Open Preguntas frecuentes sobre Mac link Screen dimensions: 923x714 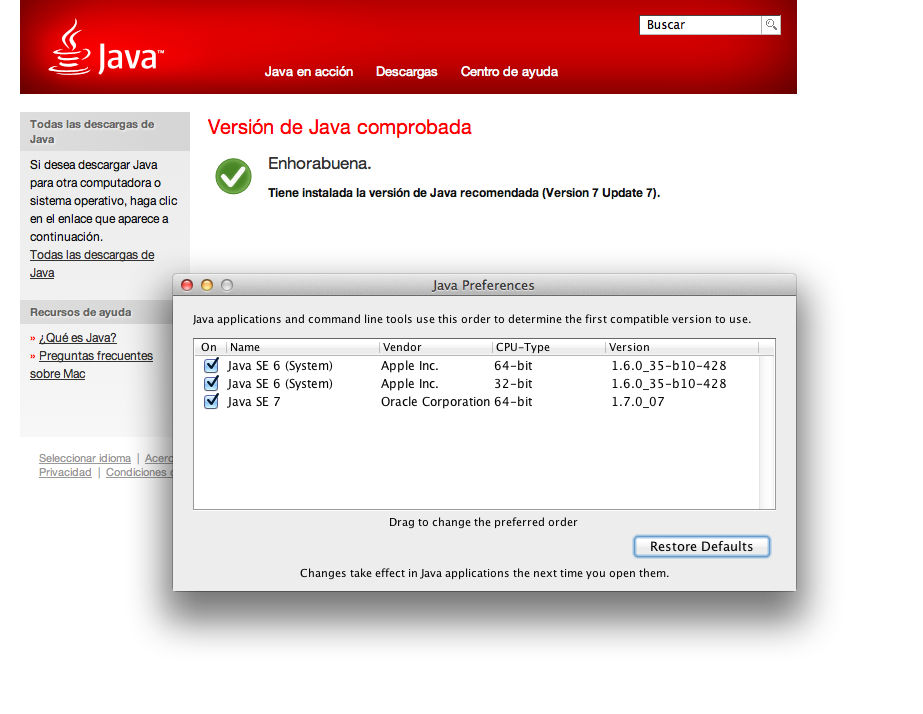coord(91,365)
